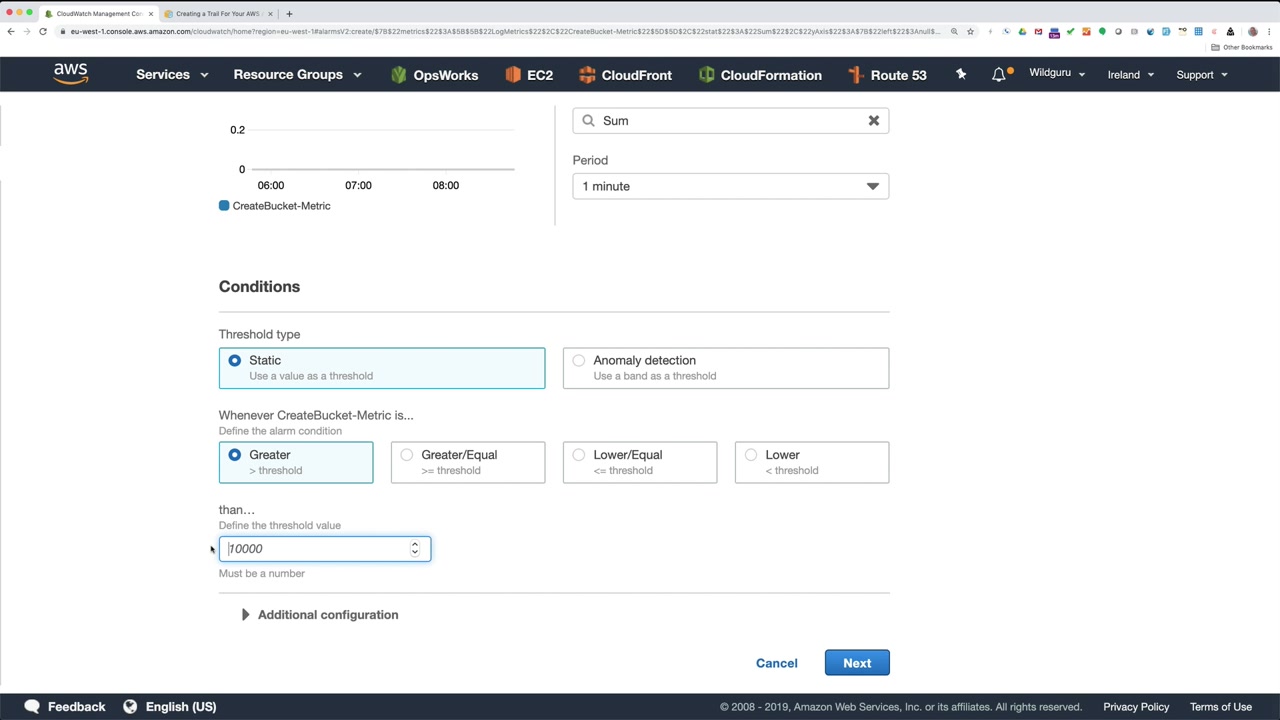This screenshot has width=1280, height=720.
Task: Click the Cancel link
Action: tap(777, 663)
